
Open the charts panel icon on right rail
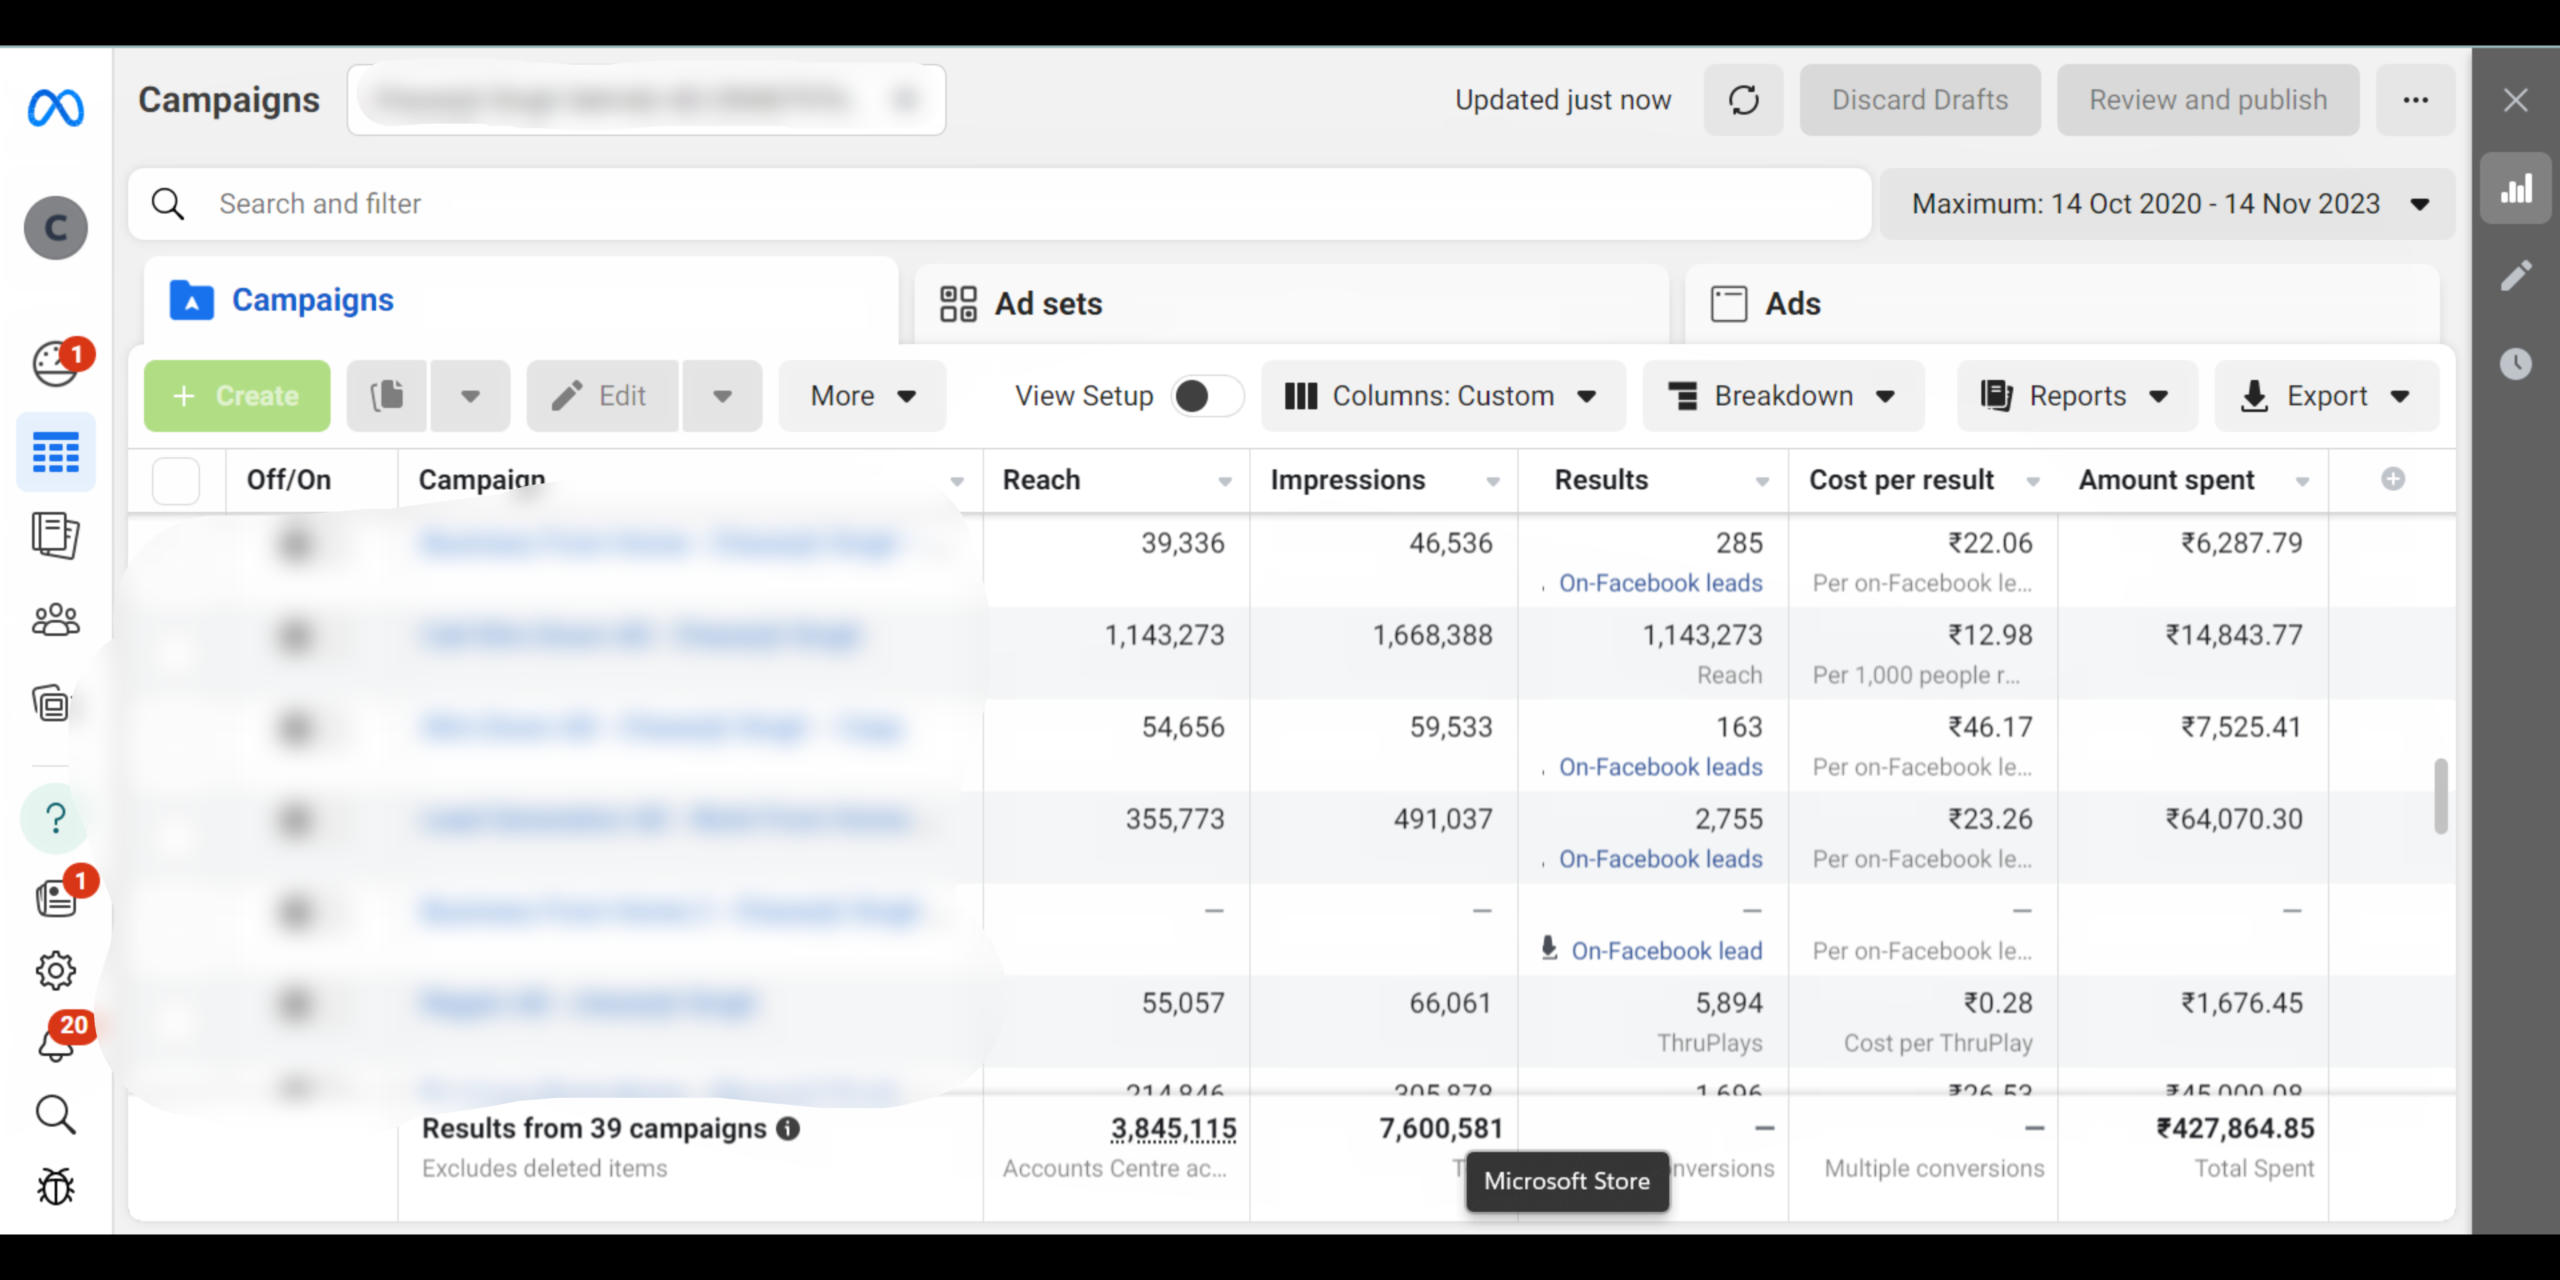[2516, 189]
